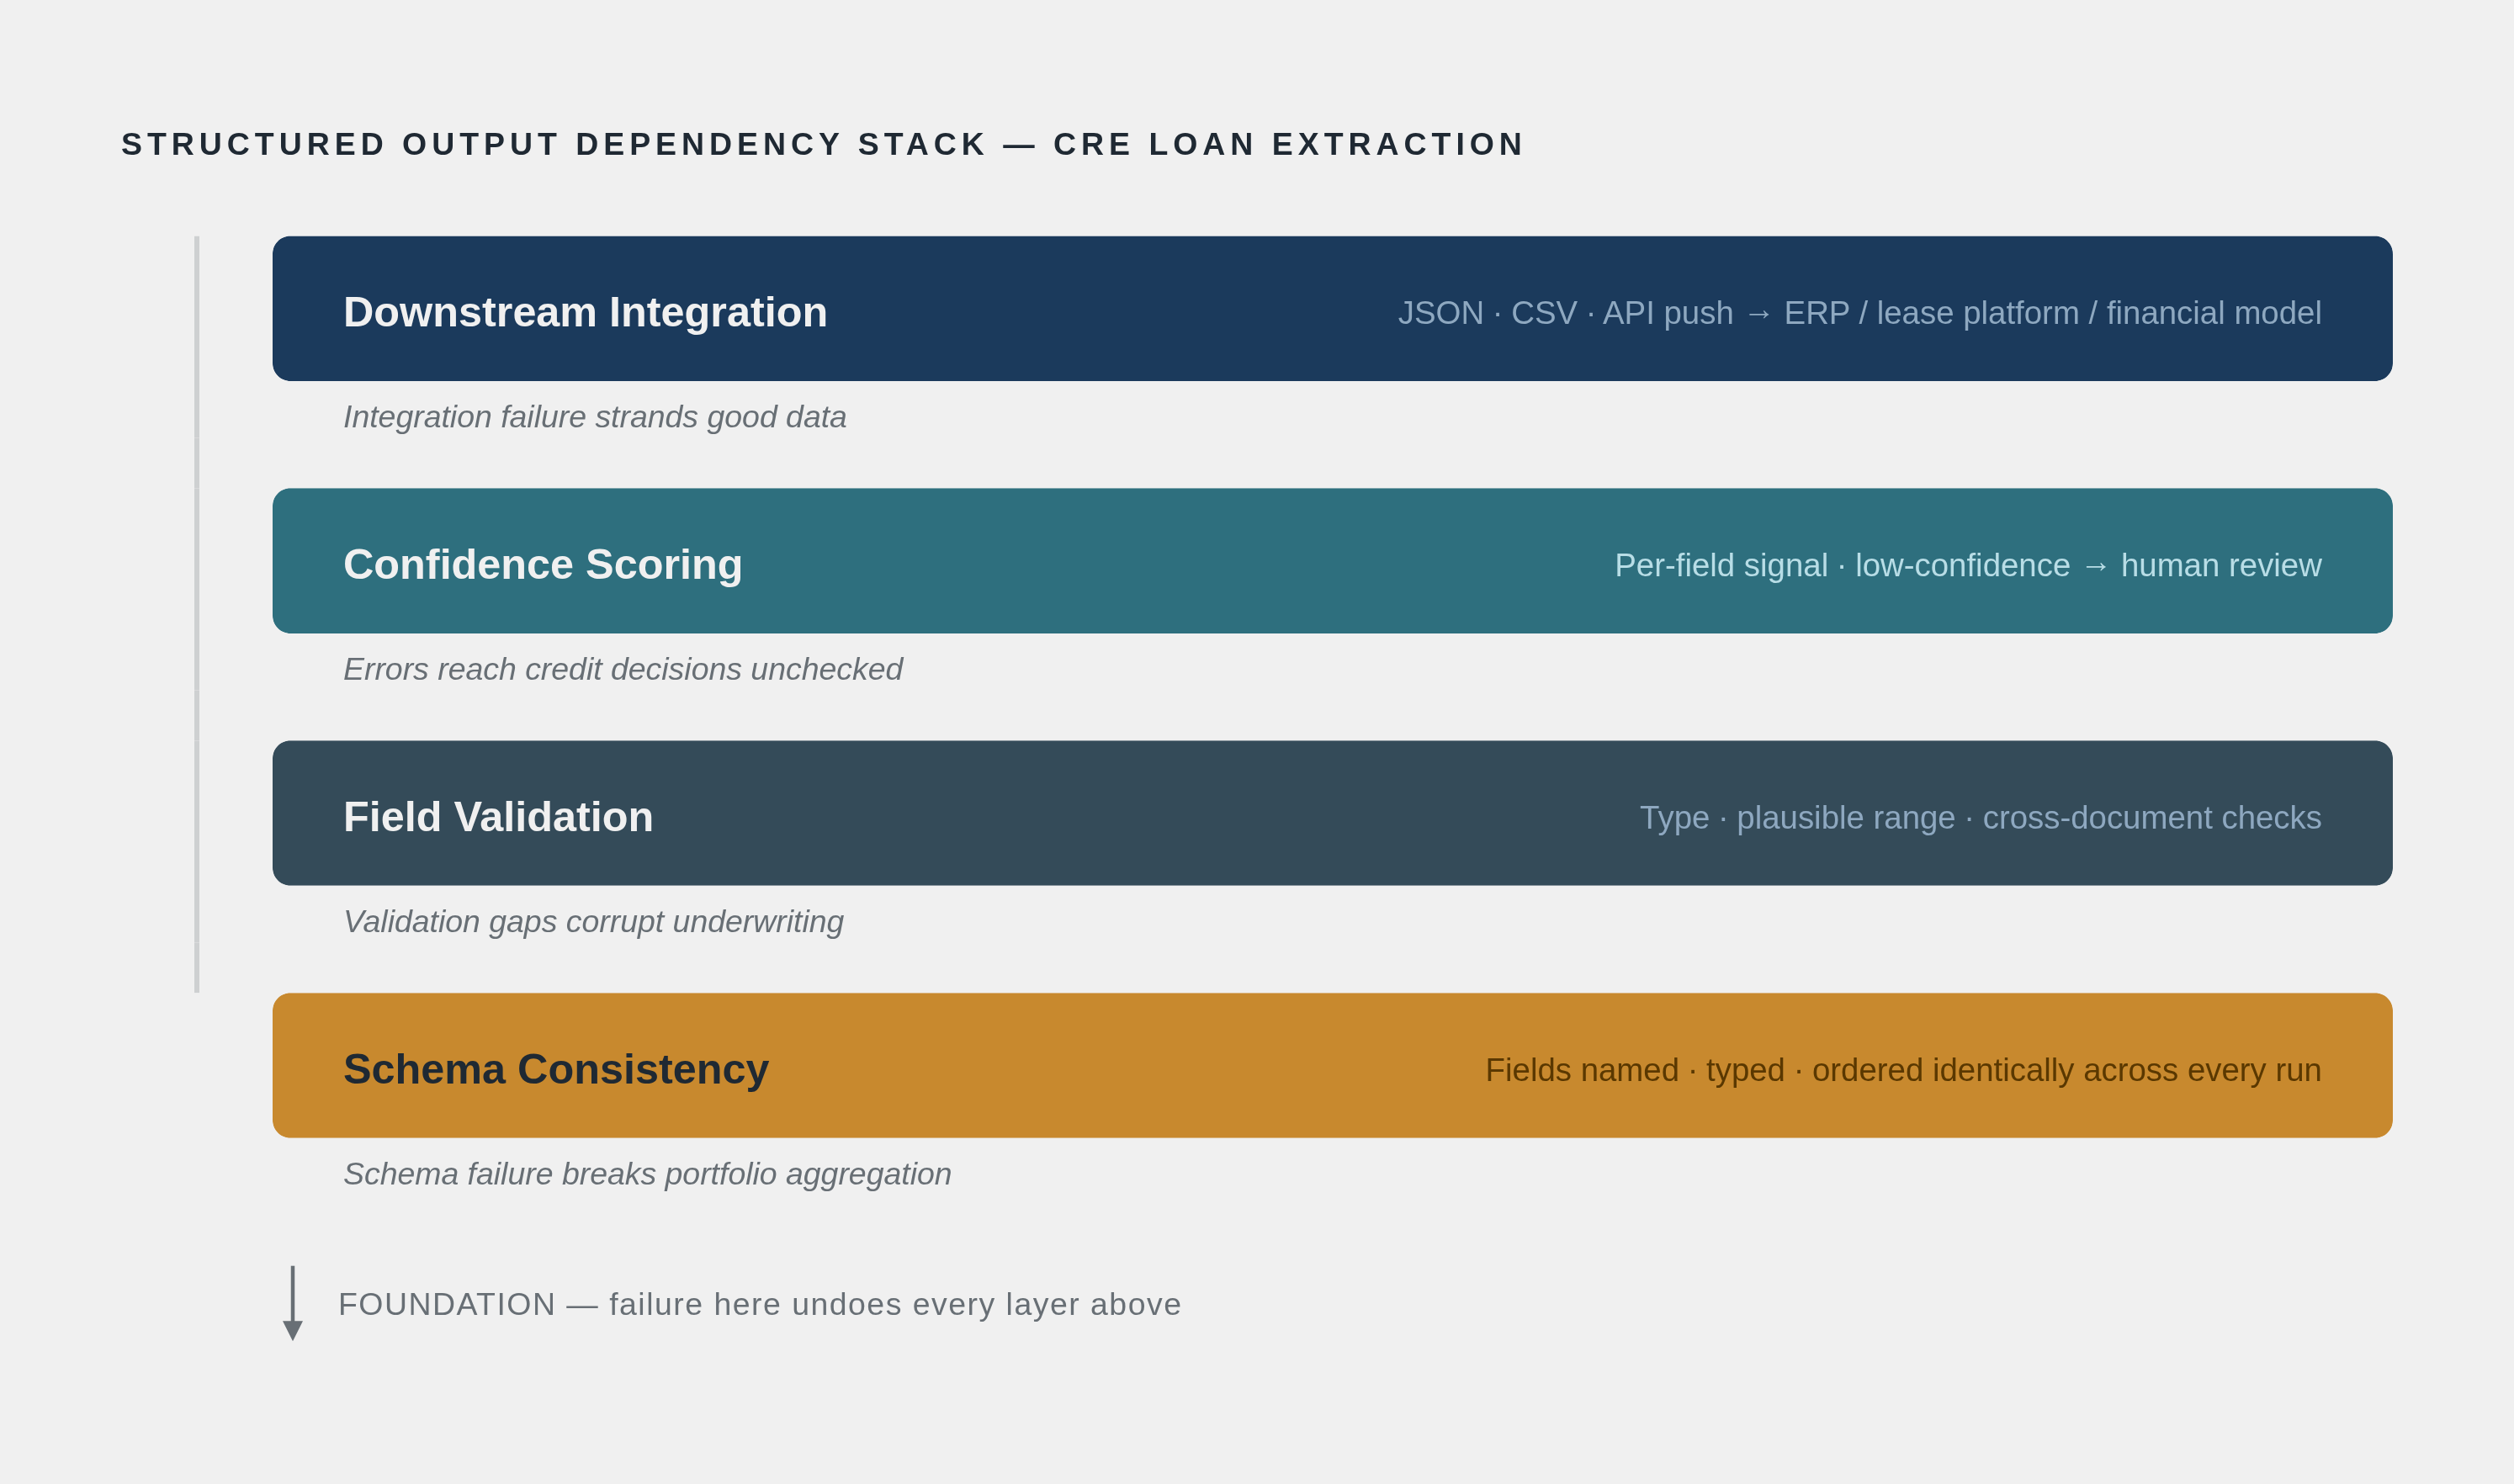2514x1484 pixels.
Task: Click 'Type · plausible range · cross-document checks'
Action: click(x=1980, y=818)
